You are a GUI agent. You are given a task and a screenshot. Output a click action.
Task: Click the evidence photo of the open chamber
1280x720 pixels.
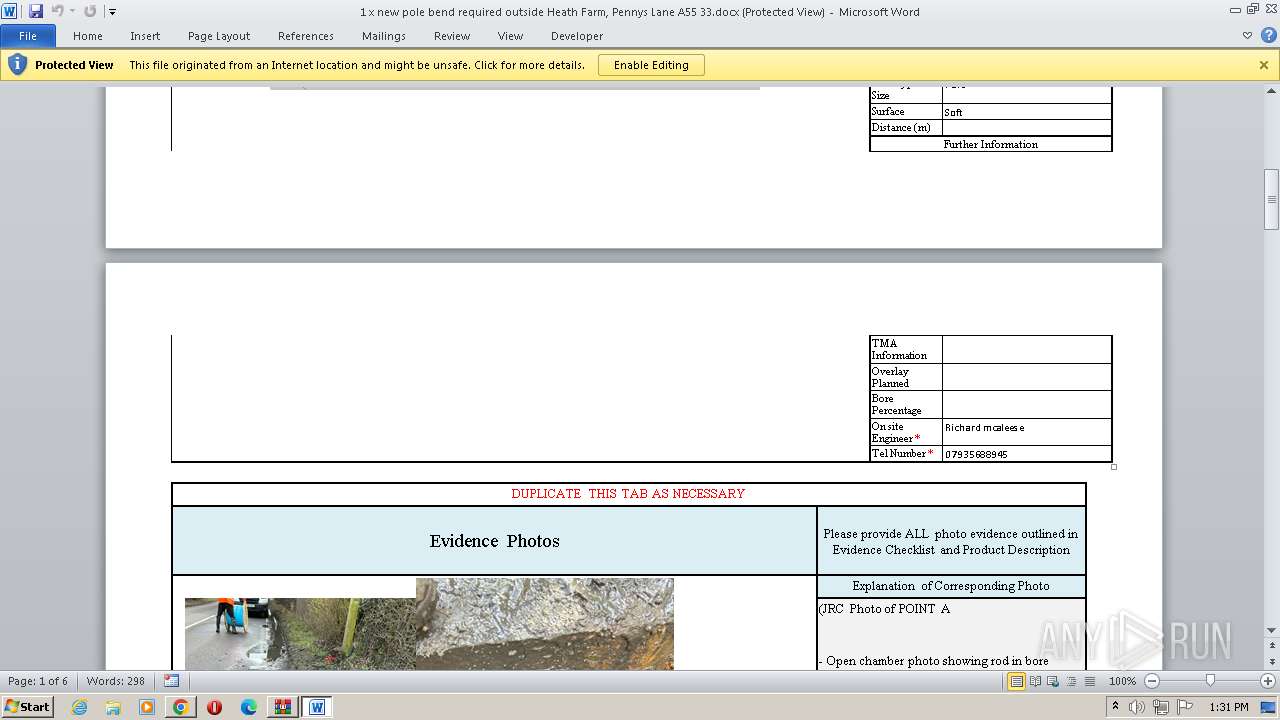tap(545, 624)
